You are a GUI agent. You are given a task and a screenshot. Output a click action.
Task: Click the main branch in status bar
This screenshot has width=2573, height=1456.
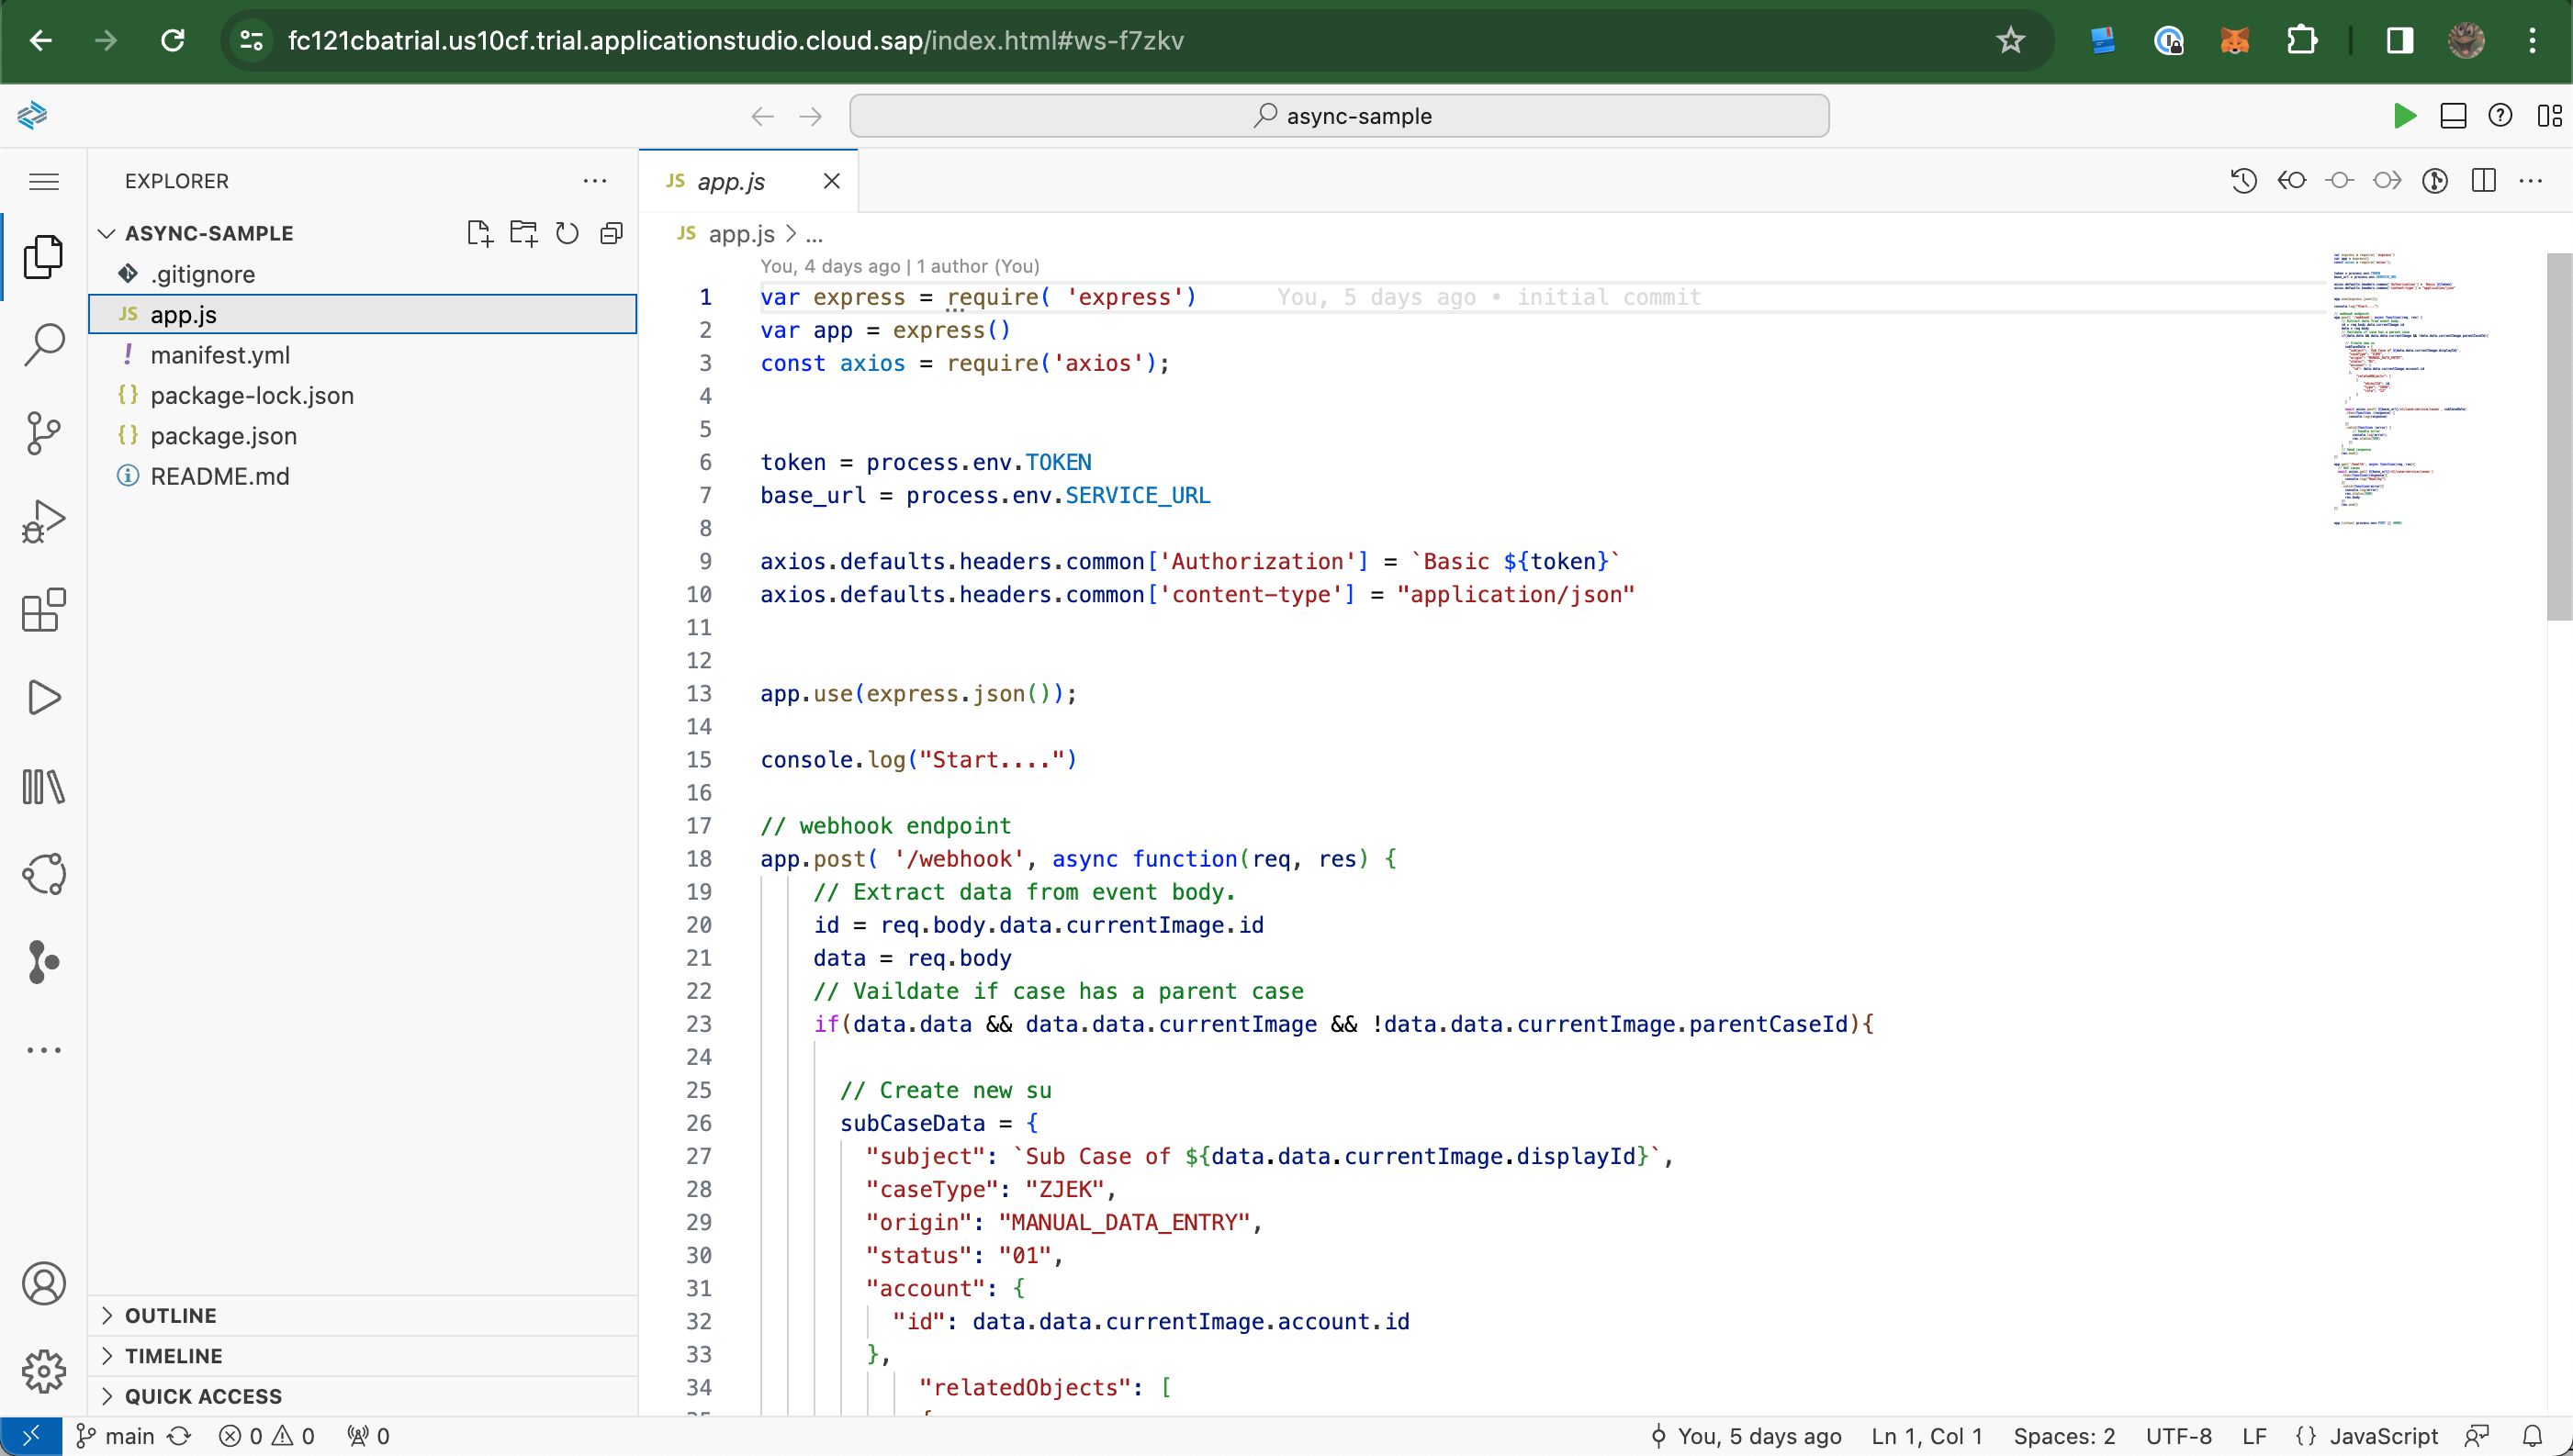(x=116, y=1436)
